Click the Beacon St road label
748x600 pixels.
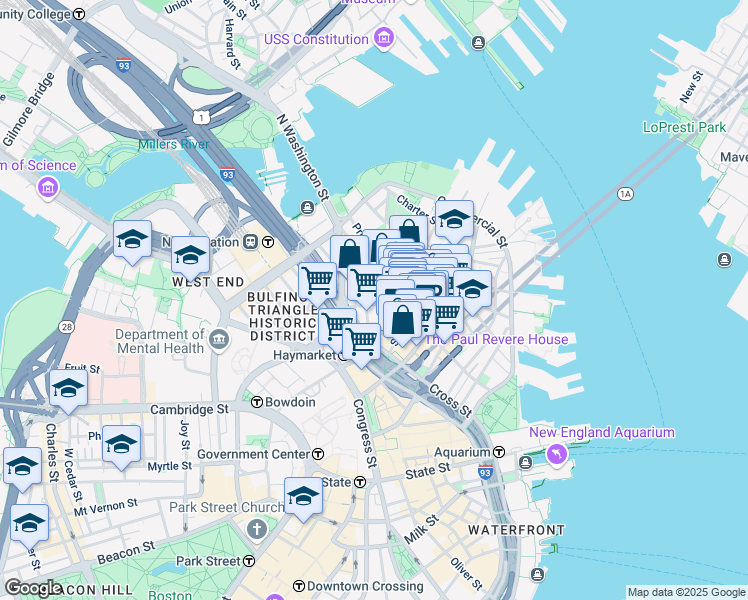point(126,553)
